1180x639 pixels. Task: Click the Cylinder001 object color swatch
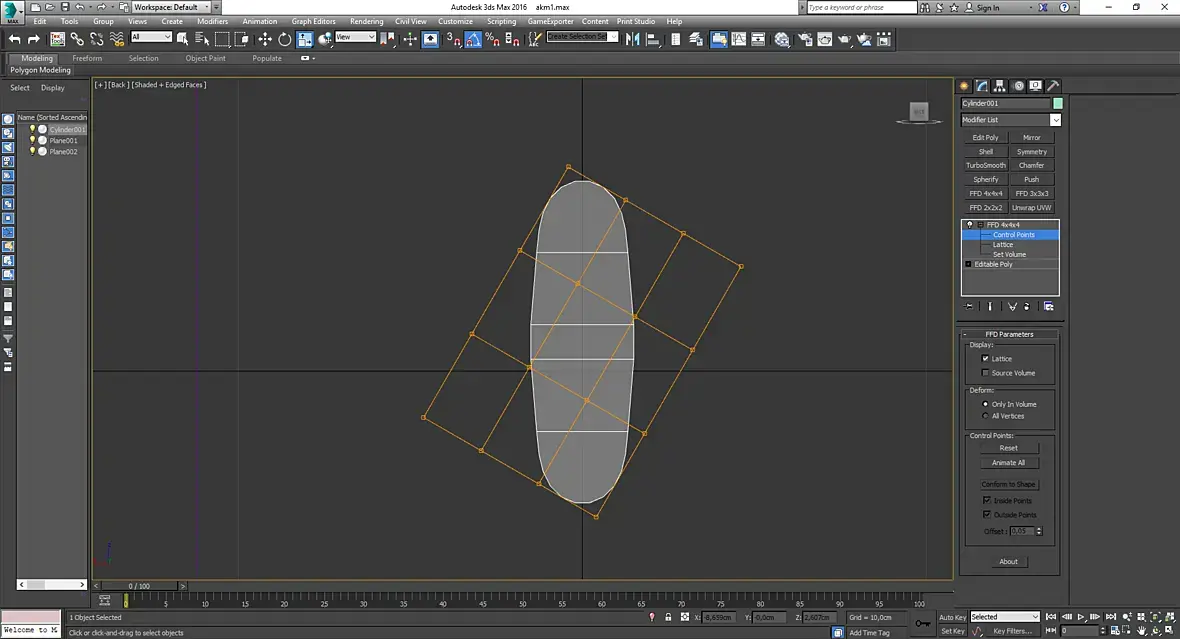(1058, 103)
